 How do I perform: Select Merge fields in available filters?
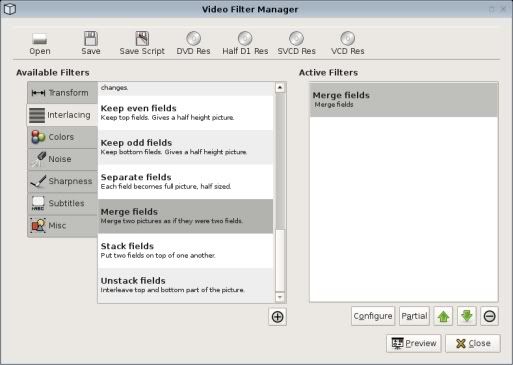[186, 216]
